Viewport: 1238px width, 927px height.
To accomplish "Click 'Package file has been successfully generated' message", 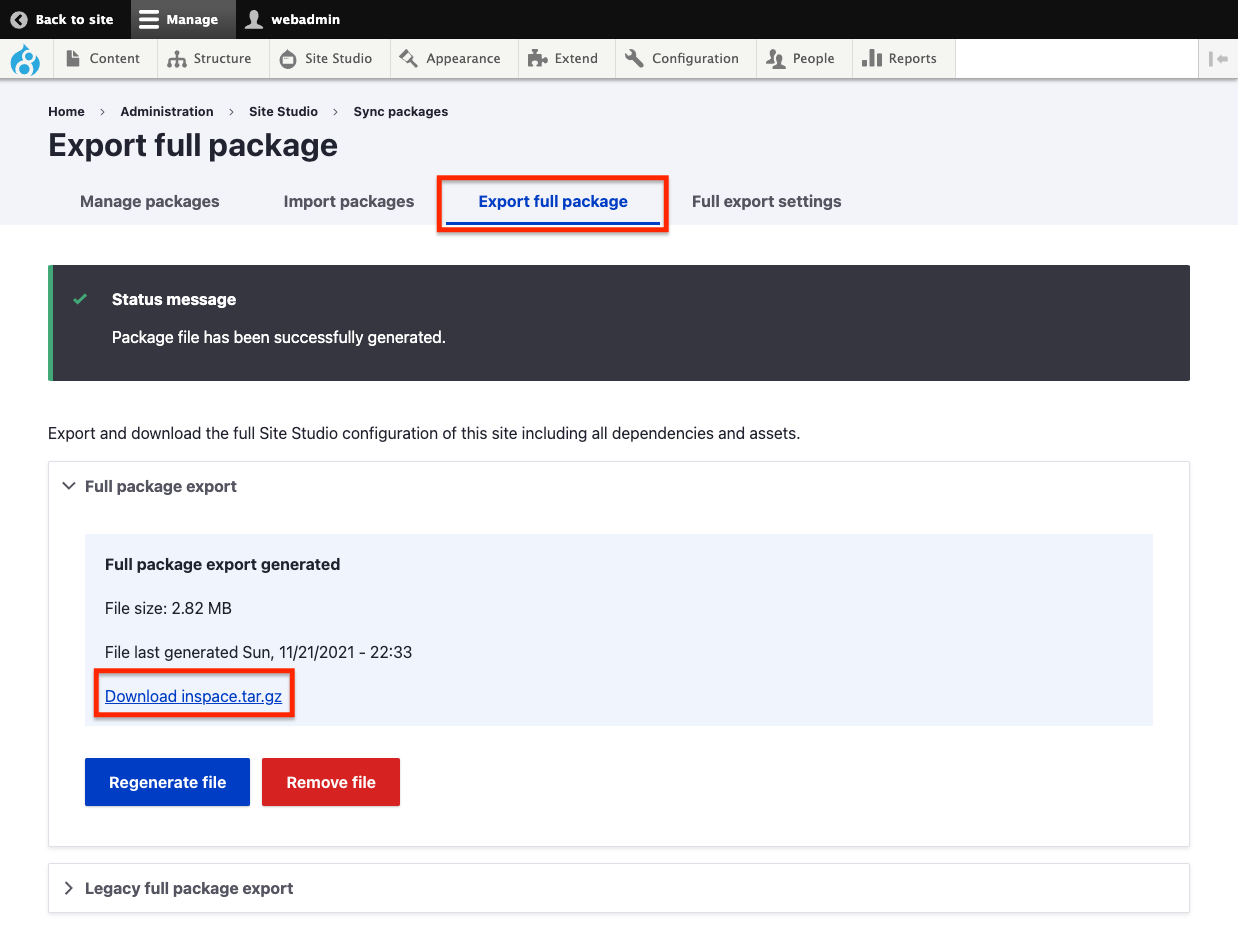I will [x=279, y=337].
